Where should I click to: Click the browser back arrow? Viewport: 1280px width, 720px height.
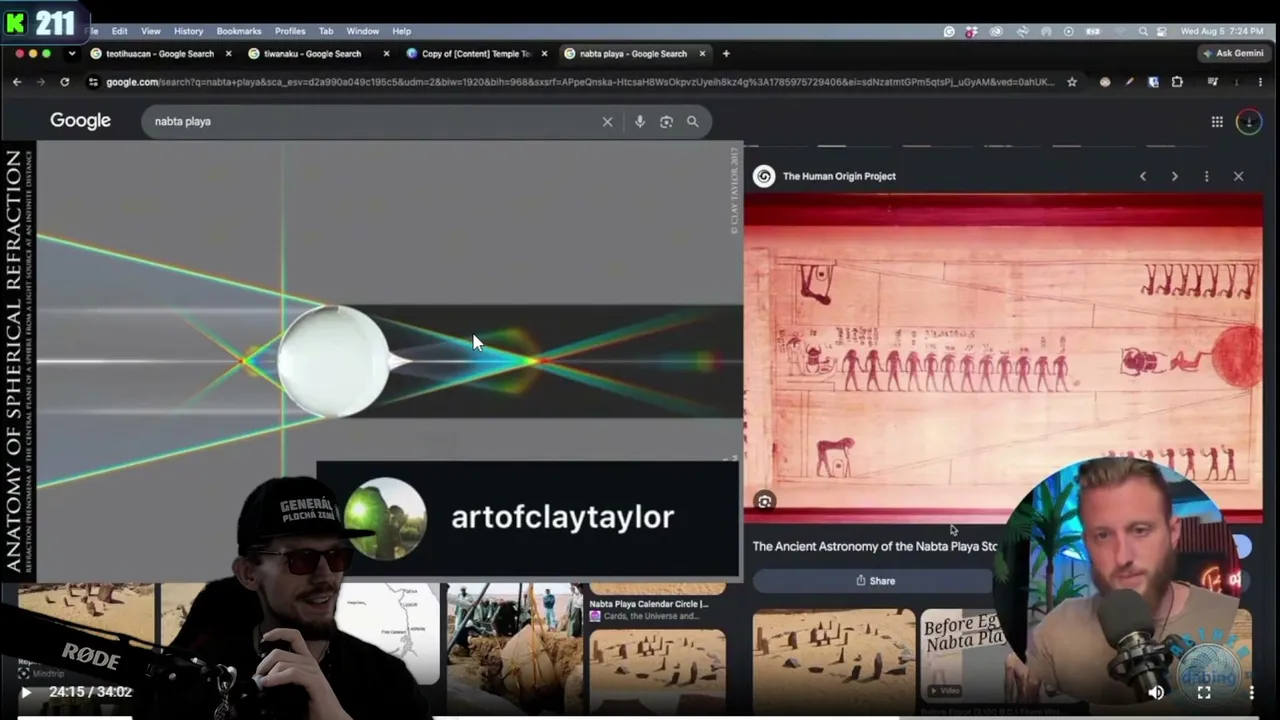(x=17, y=82)
